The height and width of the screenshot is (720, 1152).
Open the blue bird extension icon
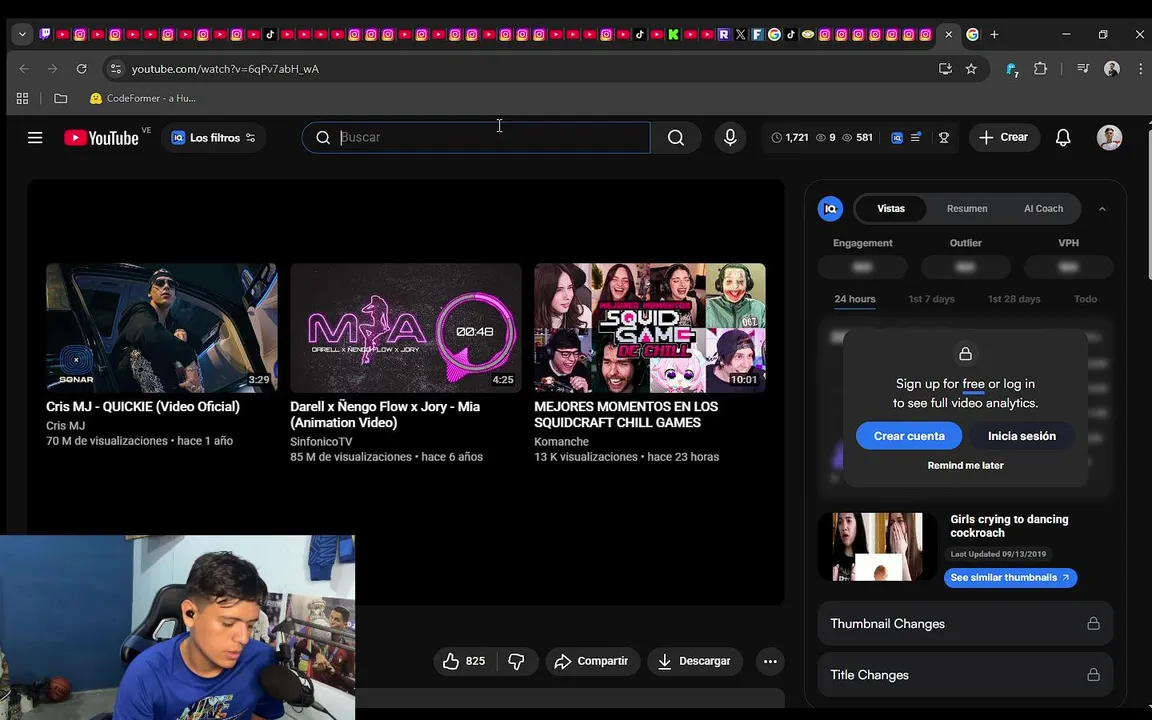click(1012, 69)
